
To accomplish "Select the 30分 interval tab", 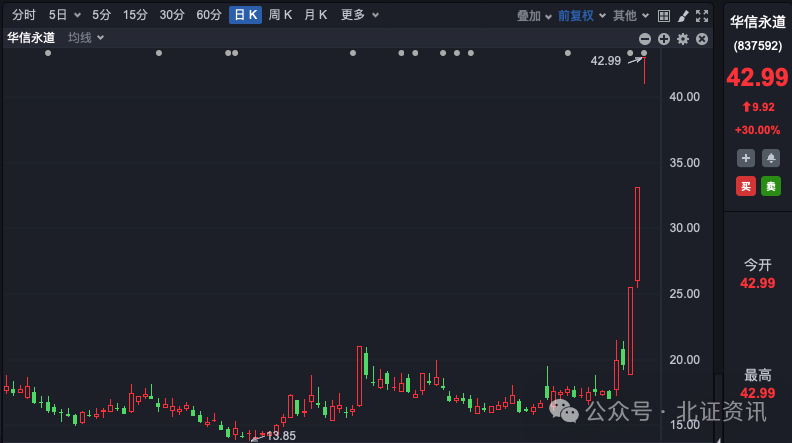I will click(x=172, y=15).
